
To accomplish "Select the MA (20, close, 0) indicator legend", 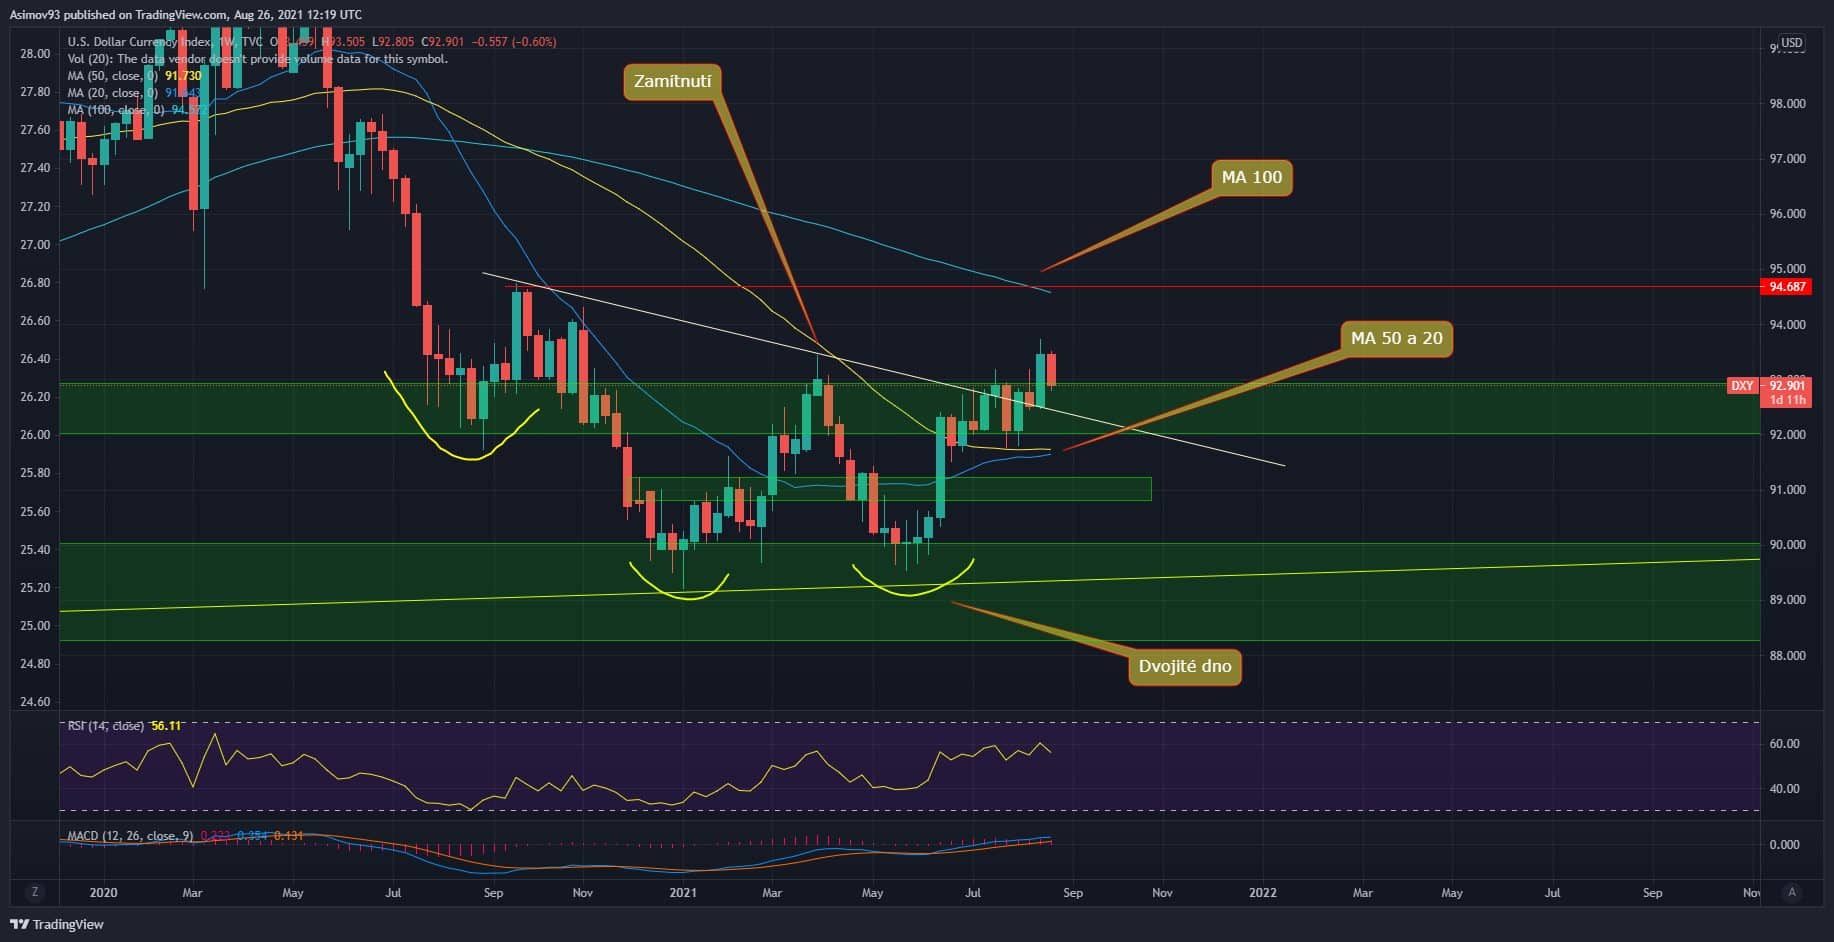I will click(x=135, y=93).
